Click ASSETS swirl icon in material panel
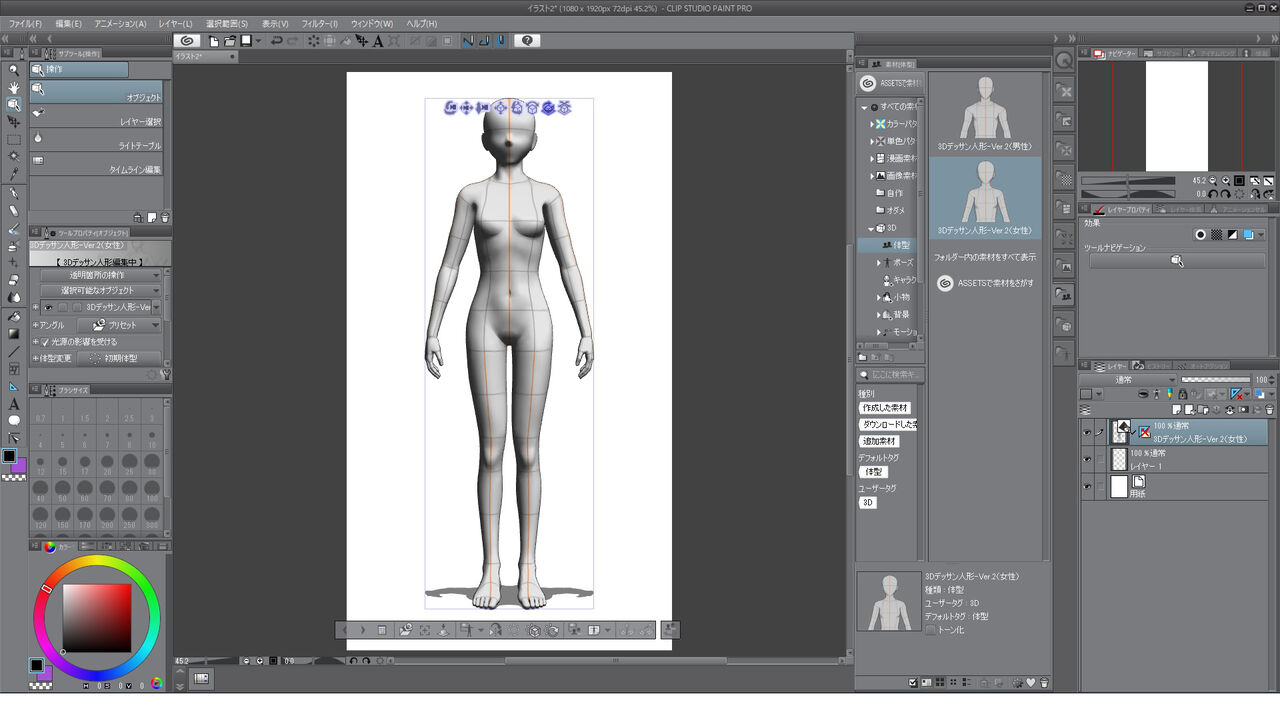 click(x=867, y=84)
